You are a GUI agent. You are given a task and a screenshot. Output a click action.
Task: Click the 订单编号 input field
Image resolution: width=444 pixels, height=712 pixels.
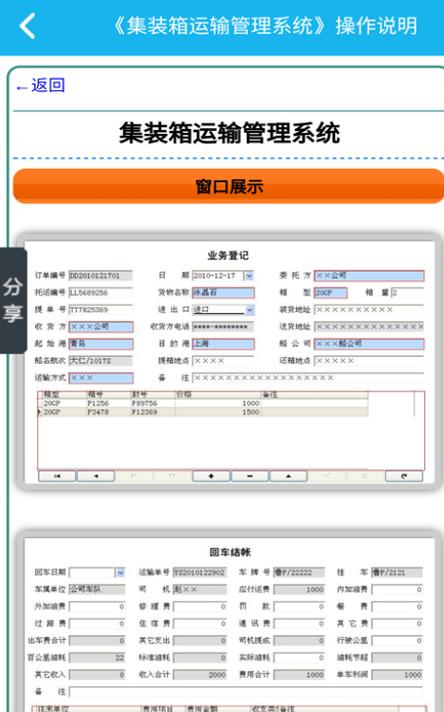pos(100,276)
